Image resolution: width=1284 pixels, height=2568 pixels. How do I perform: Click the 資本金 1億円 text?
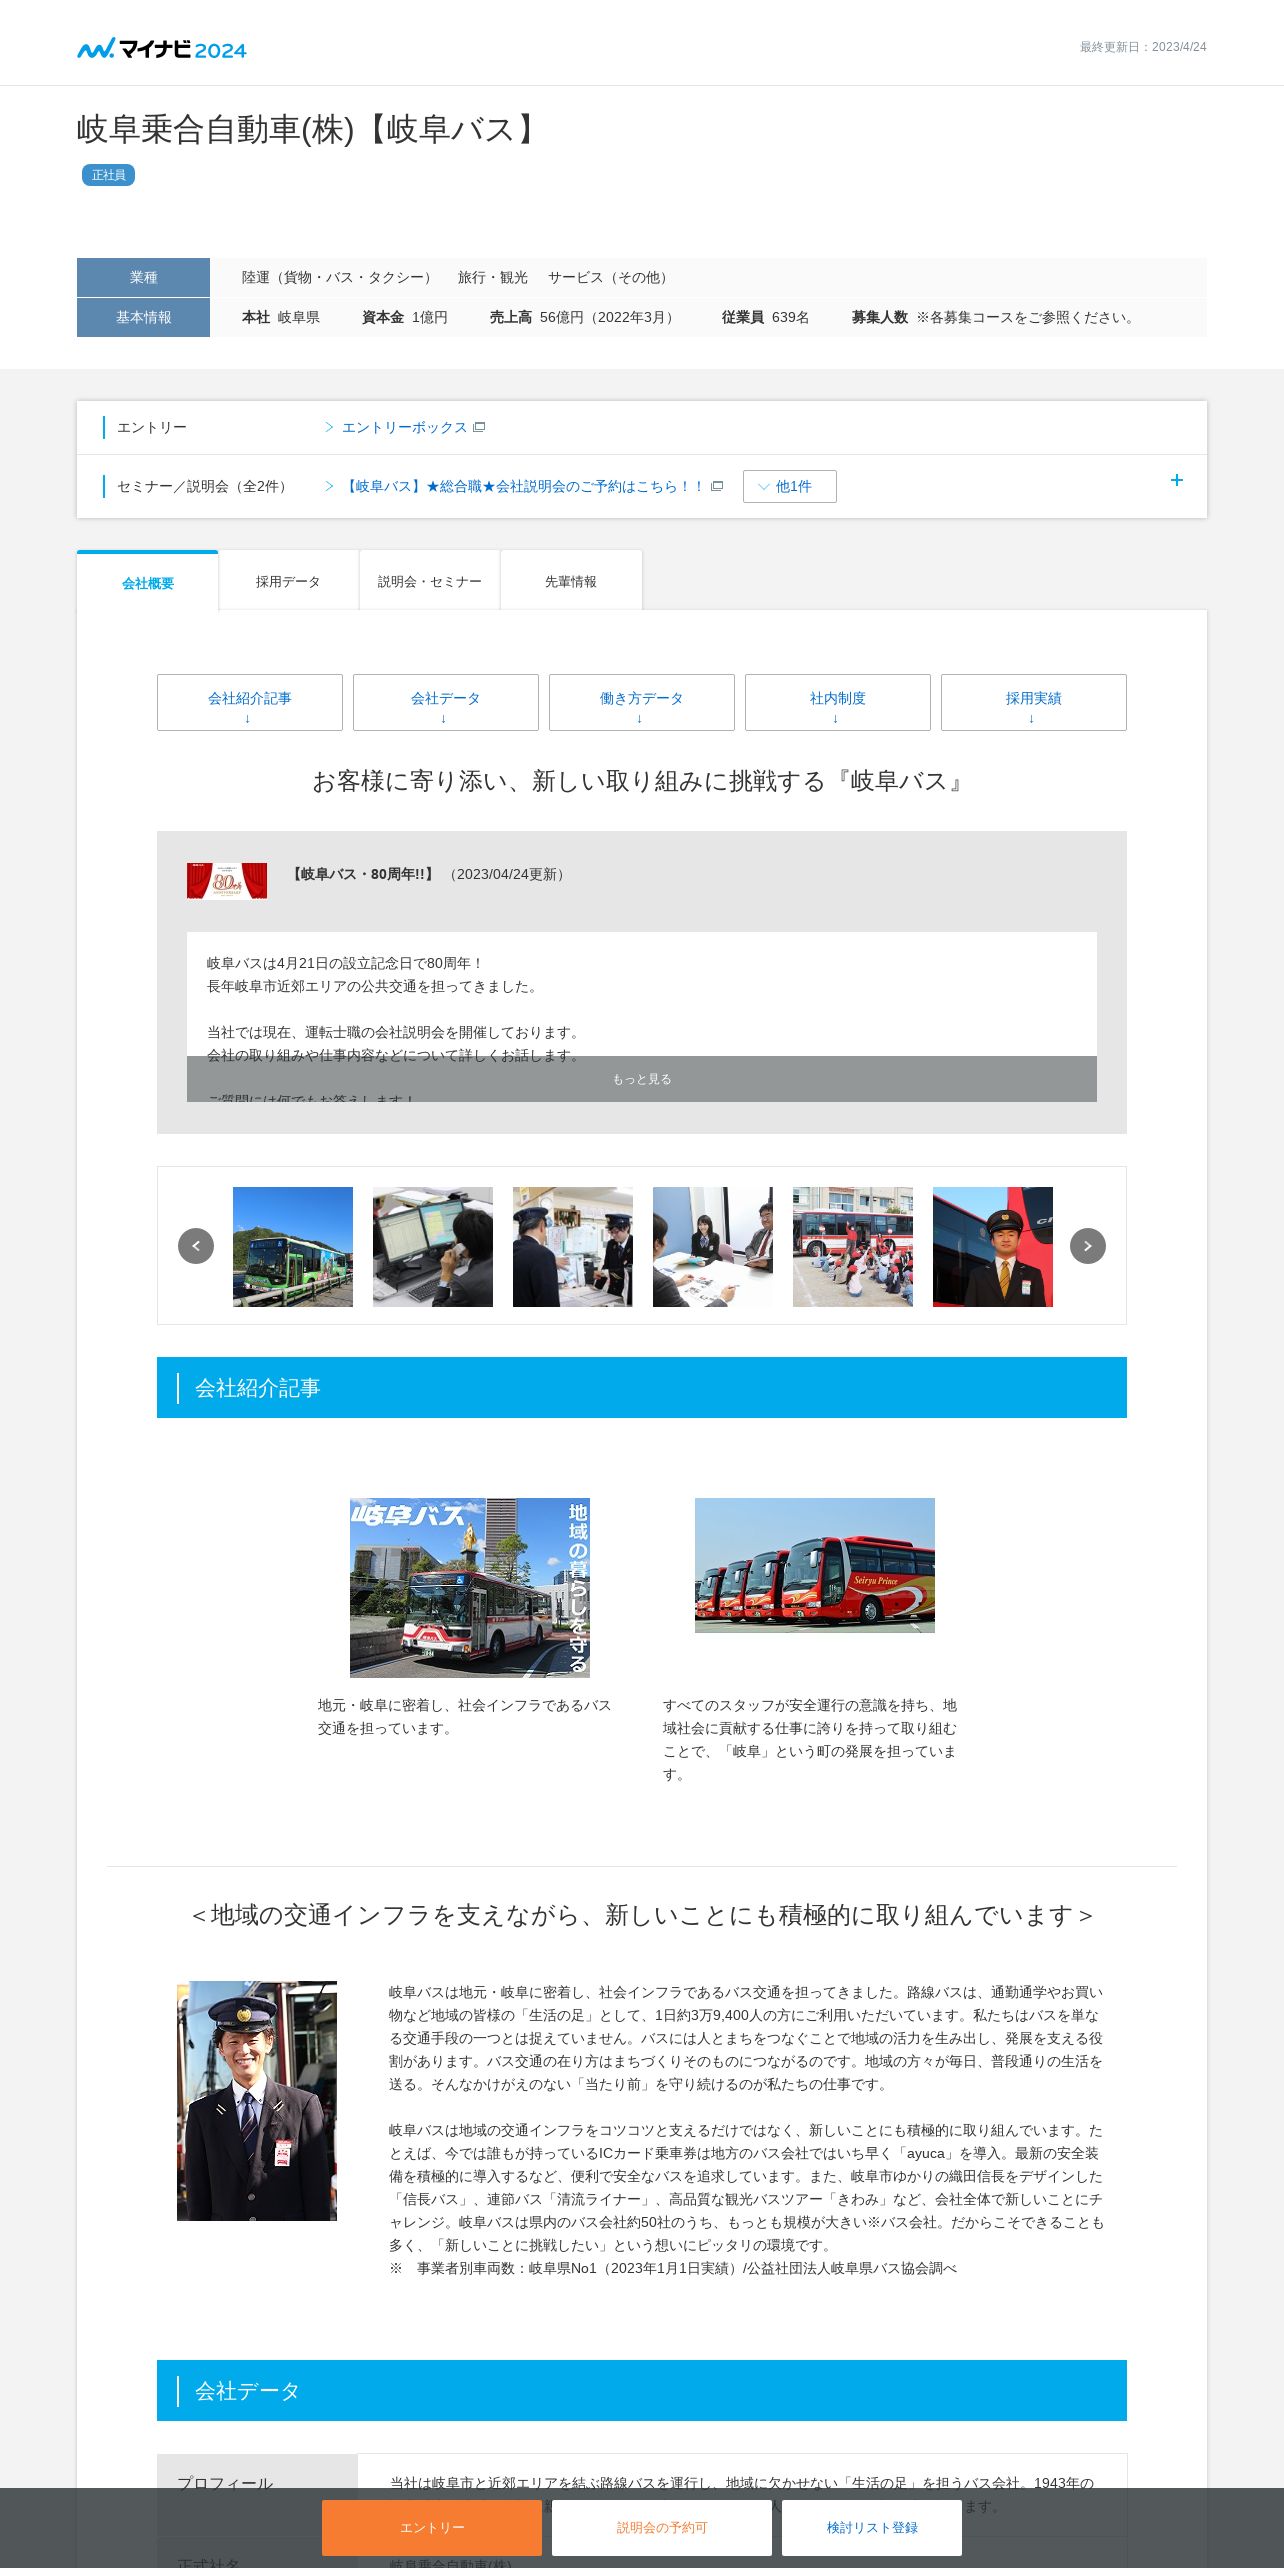click(405, 317)
